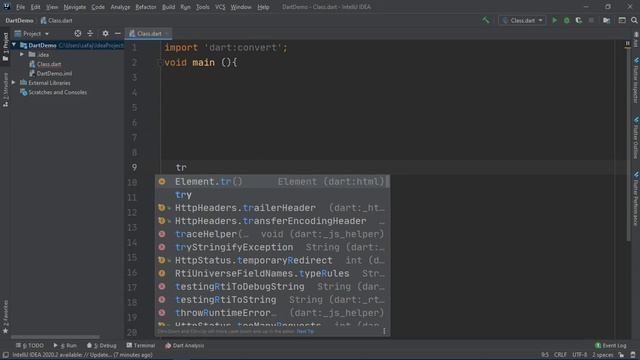Change line separator CRLF in status bar
This screenshot has height=360, width=640.
560,355
